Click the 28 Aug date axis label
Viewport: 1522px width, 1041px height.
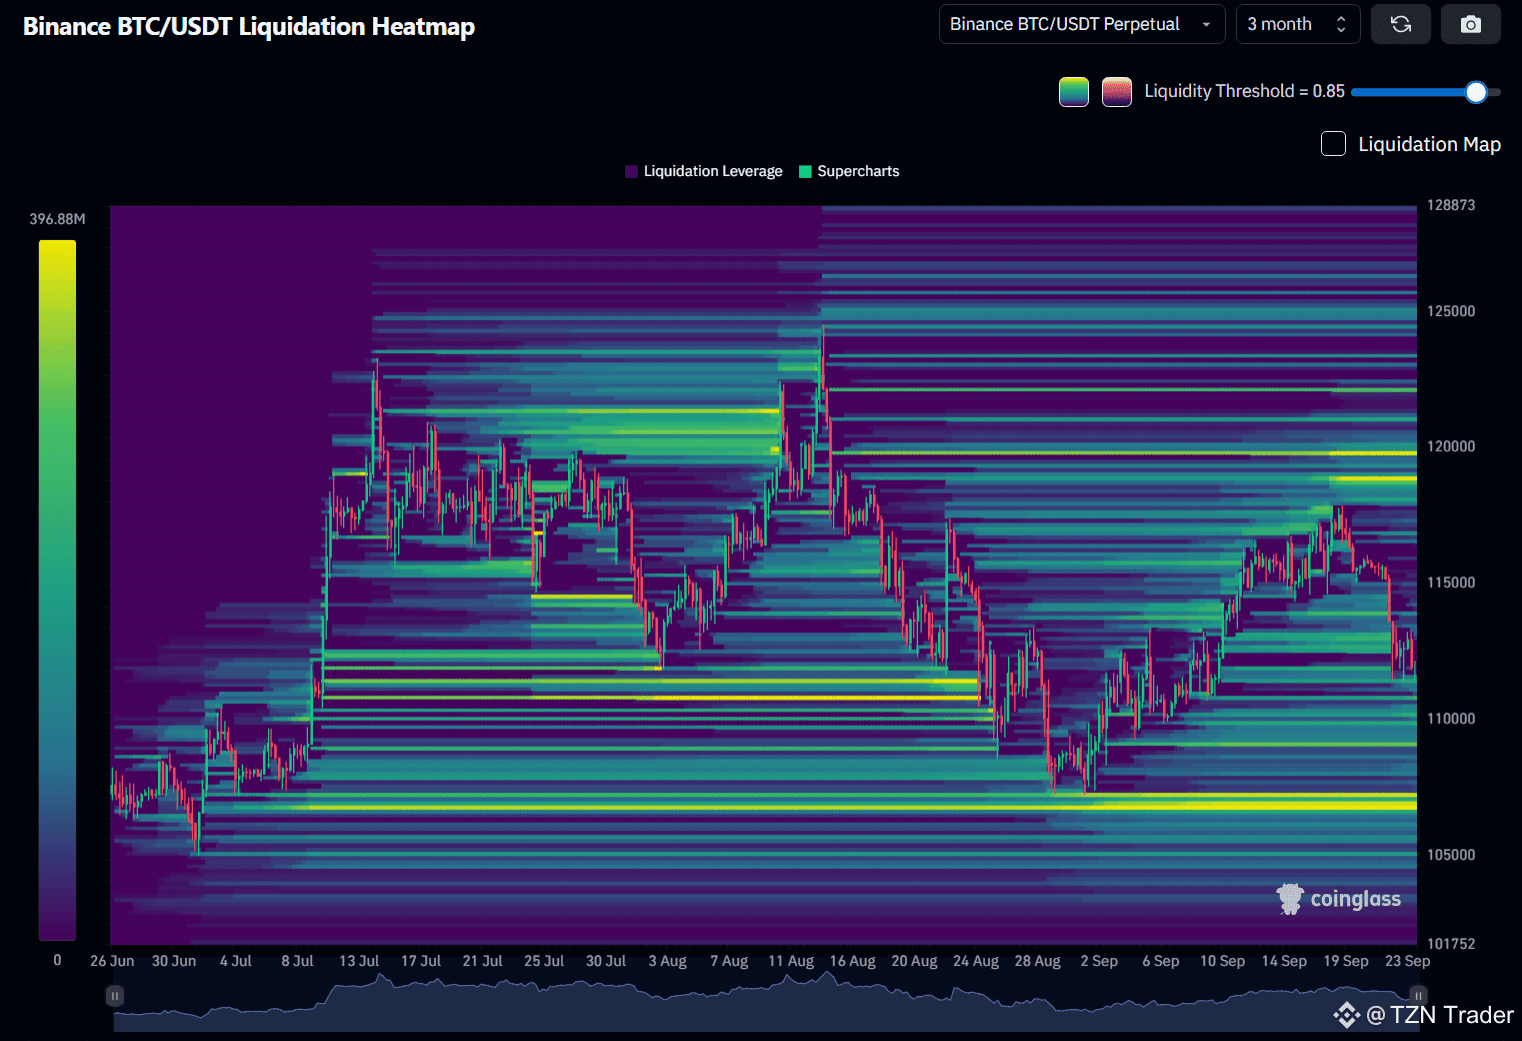(x=1038, y=961)
